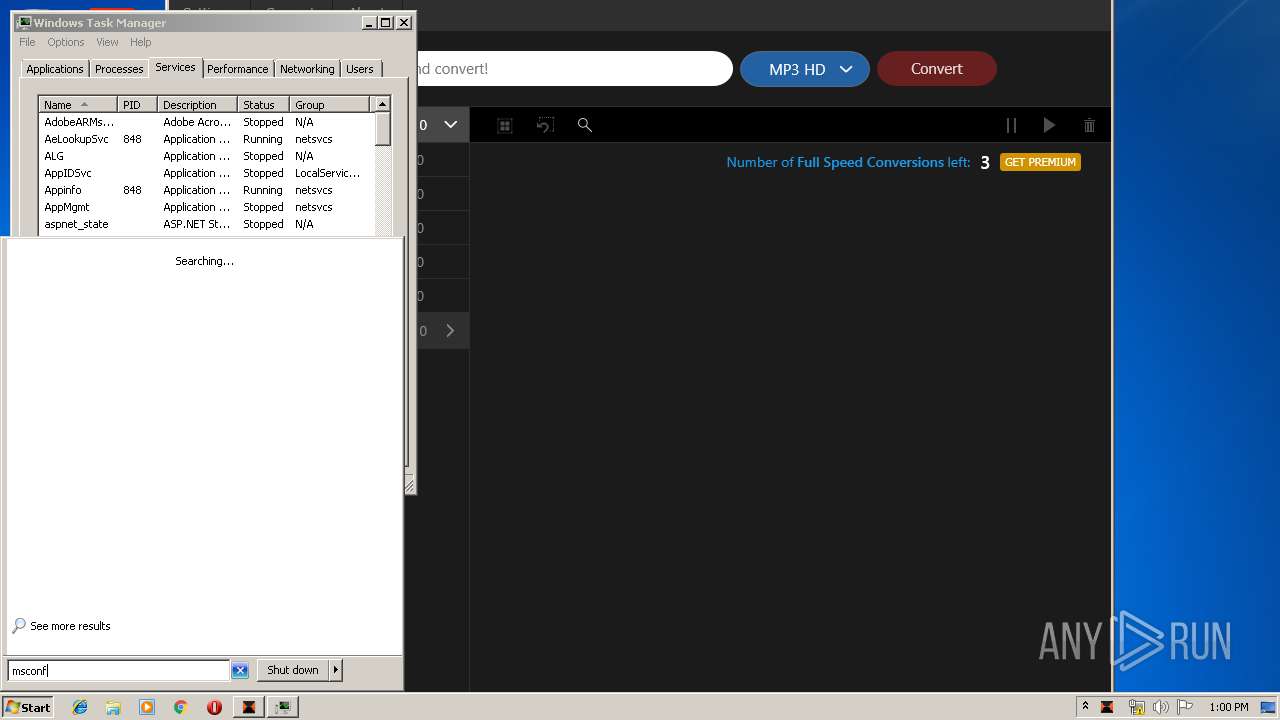Image resolution: width=1280 pixels, height=720 pixels.
Task: Sort services by Description column
Action: tap(197, 104)
